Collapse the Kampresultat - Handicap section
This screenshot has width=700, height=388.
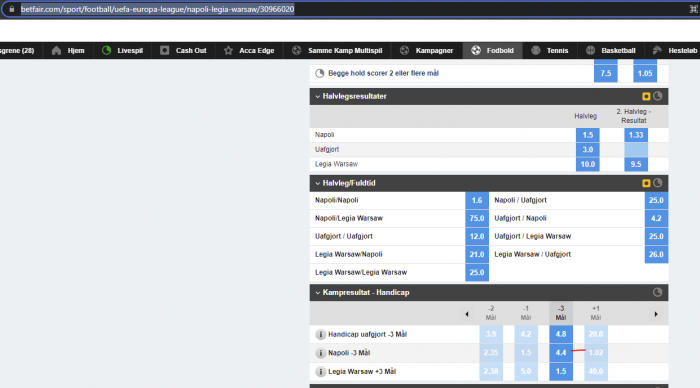317,293
